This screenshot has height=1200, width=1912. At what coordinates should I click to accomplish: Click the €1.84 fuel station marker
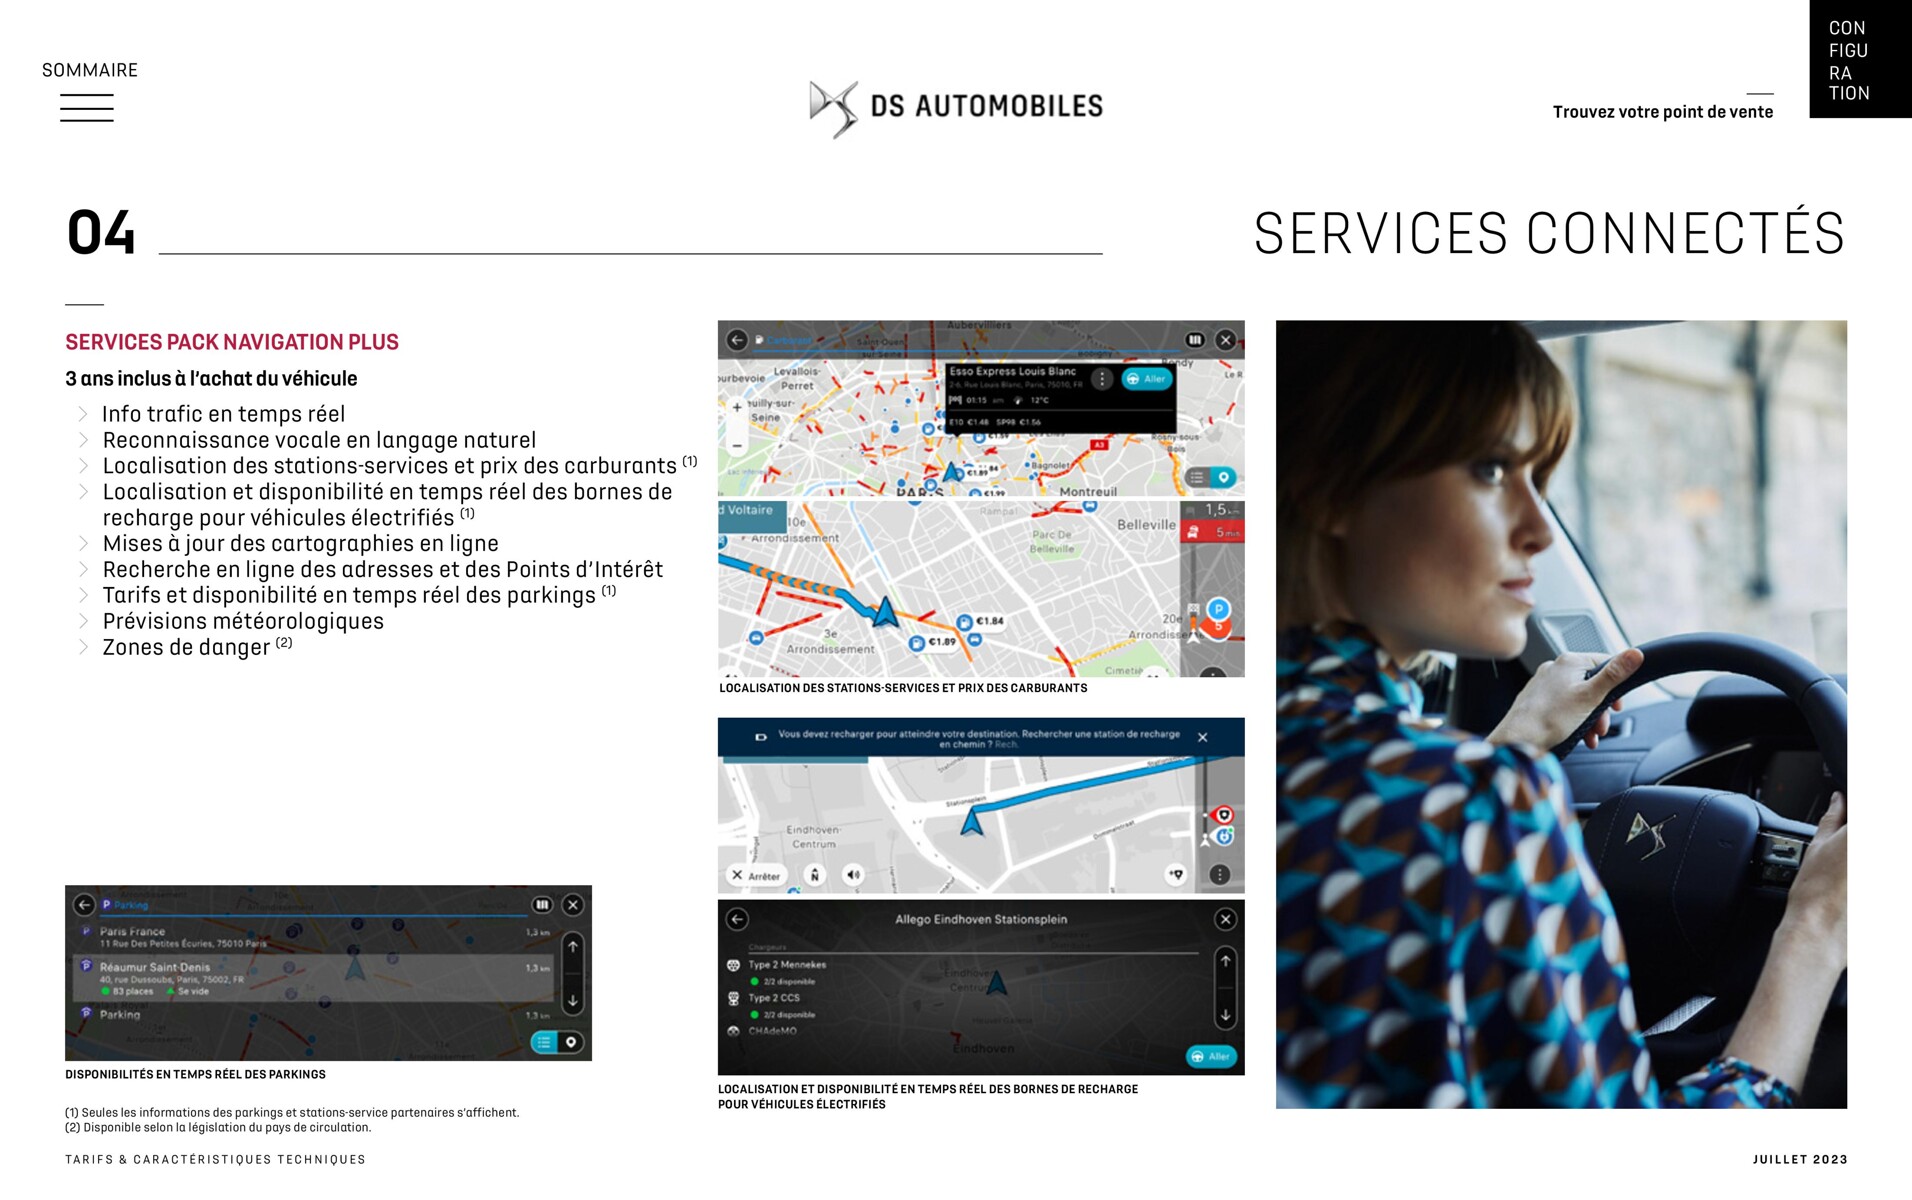pyautogui.click(x=980, y=622)
